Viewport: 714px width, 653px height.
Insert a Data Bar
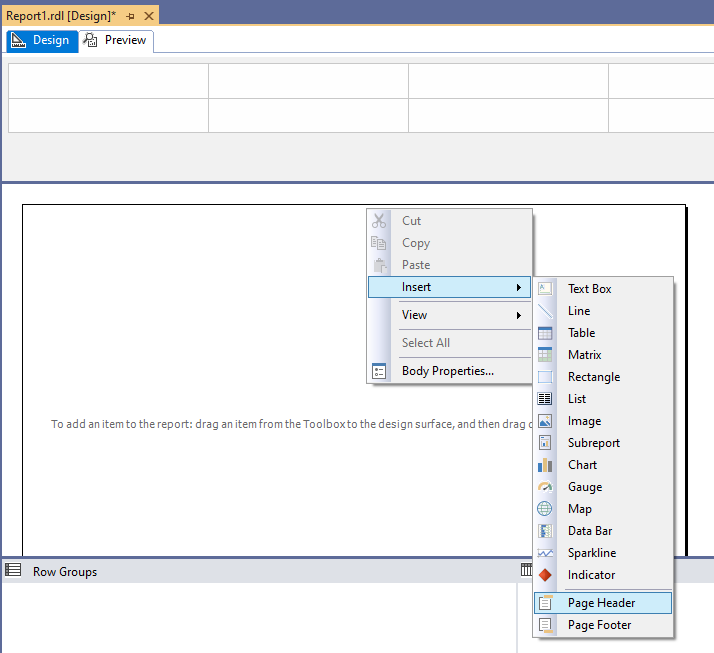pyautogui.click(x=603, y=531)
